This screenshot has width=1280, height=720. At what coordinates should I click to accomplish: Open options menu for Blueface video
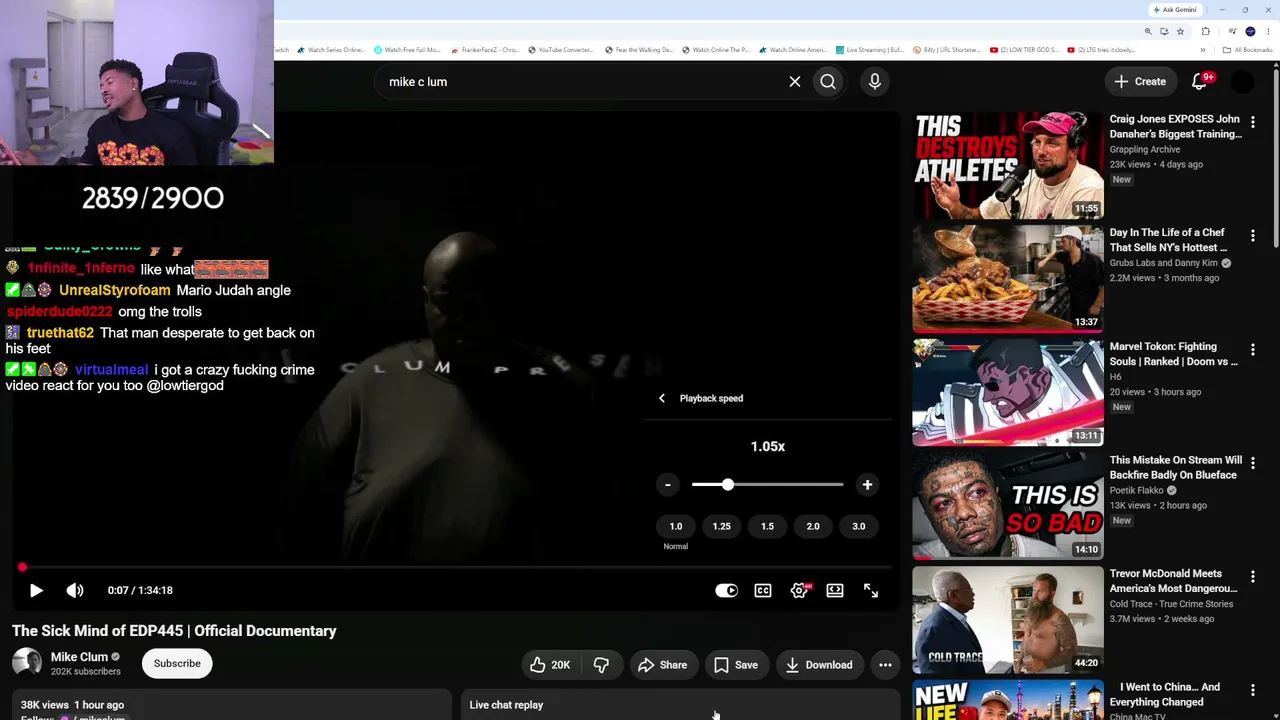[1253, 463]
